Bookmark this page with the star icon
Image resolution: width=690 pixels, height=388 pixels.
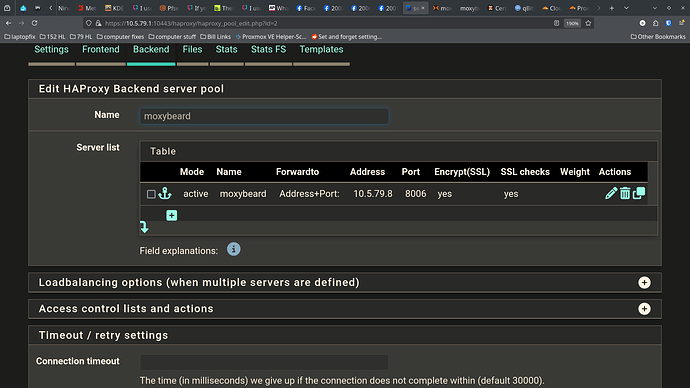(588, 23)
